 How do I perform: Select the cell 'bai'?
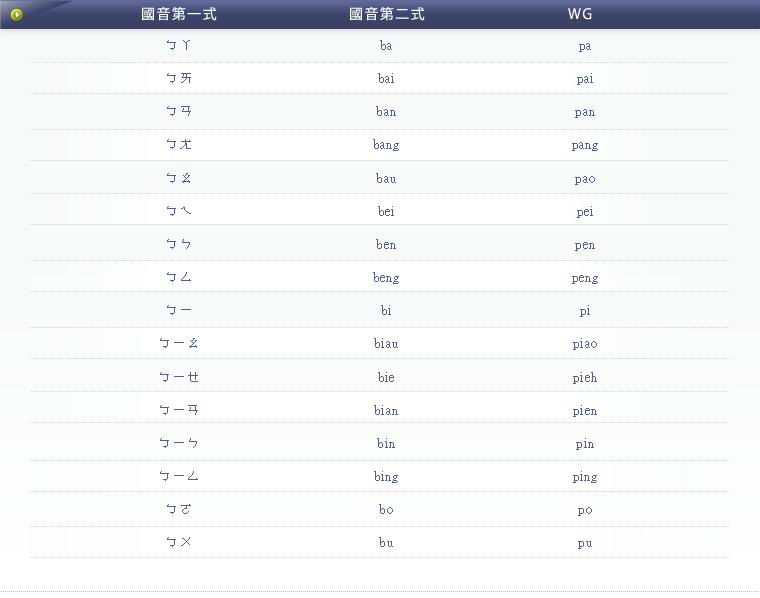click(386, 79)
